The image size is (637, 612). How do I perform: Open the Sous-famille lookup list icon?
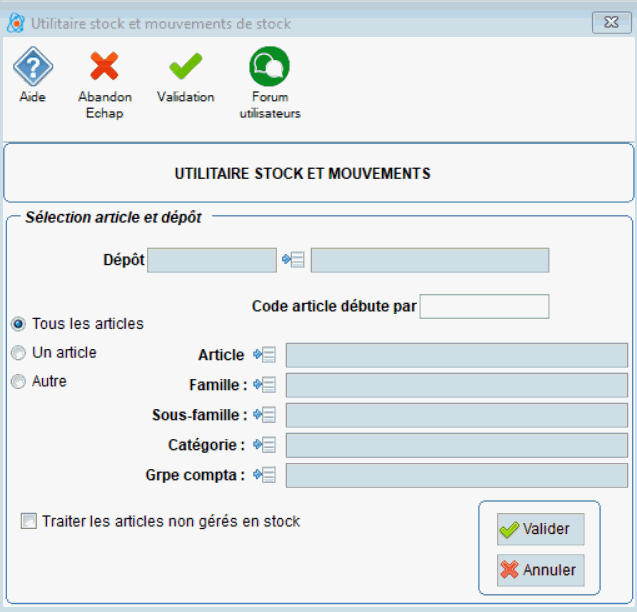(x=265, y=415)
